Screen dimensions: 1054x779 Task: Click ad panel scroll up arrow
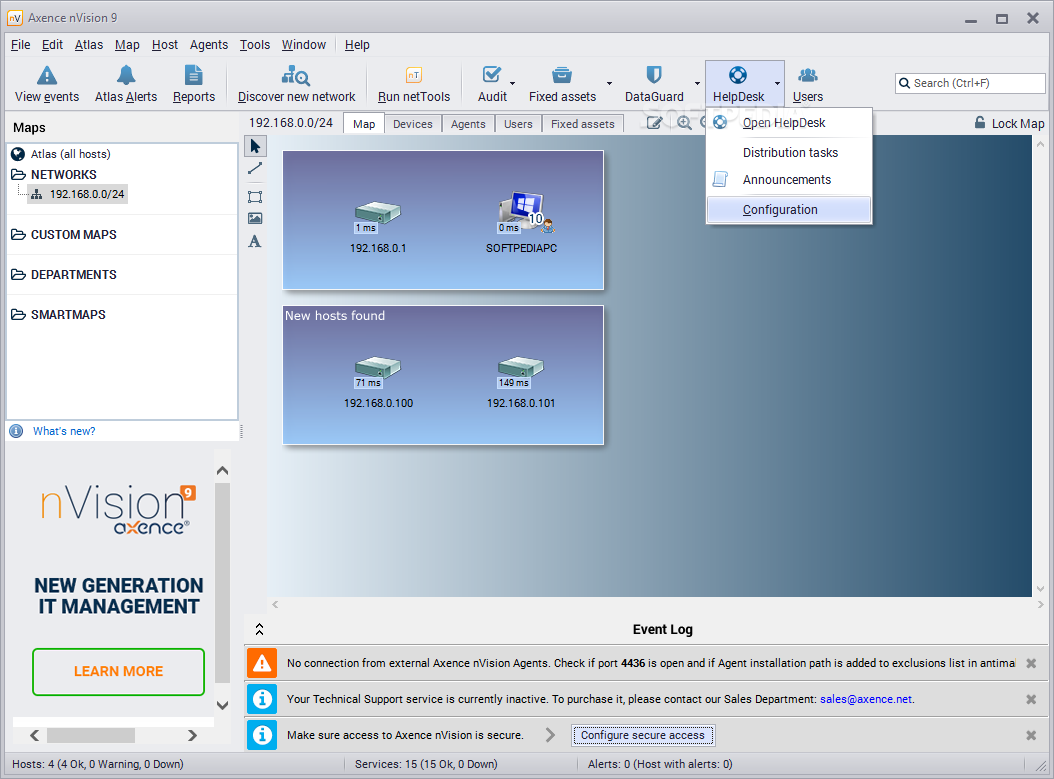(222, 471)
